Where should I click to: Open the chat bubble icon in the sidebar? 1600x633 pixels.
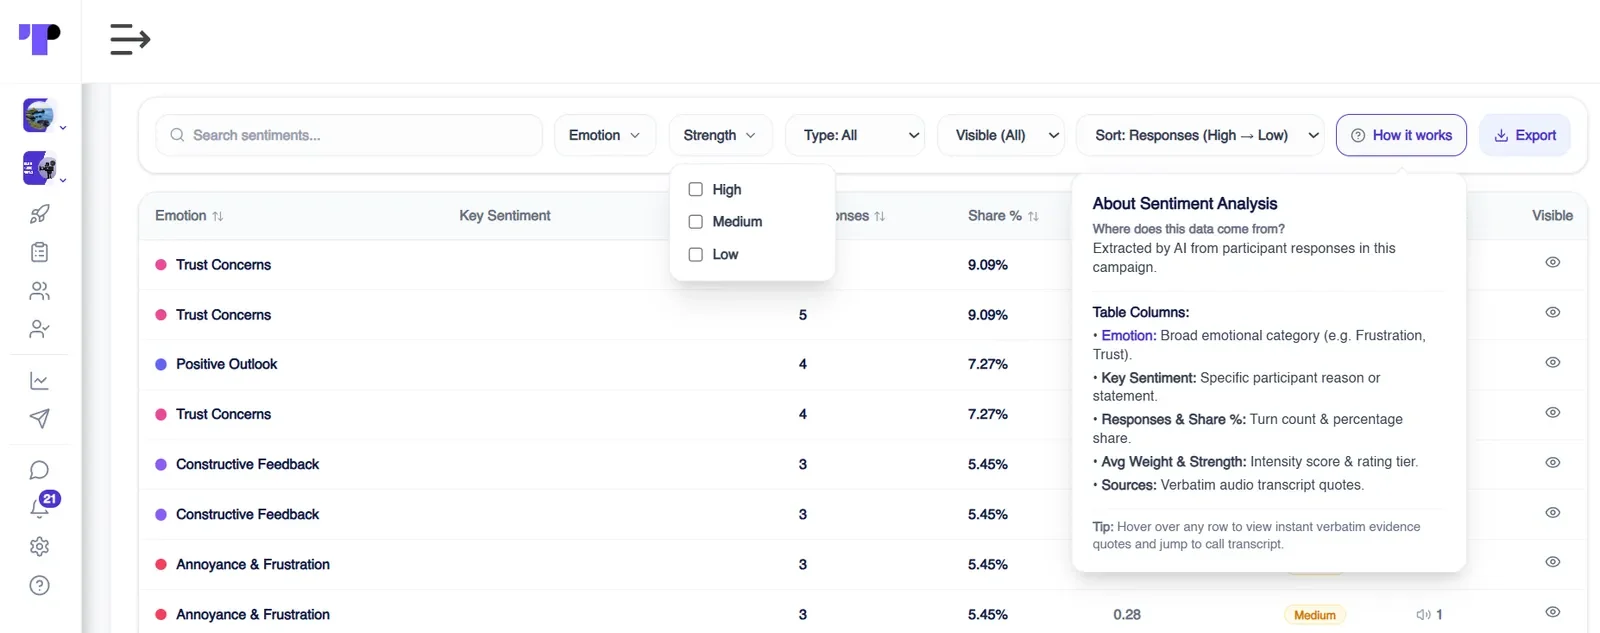point(40,470)
